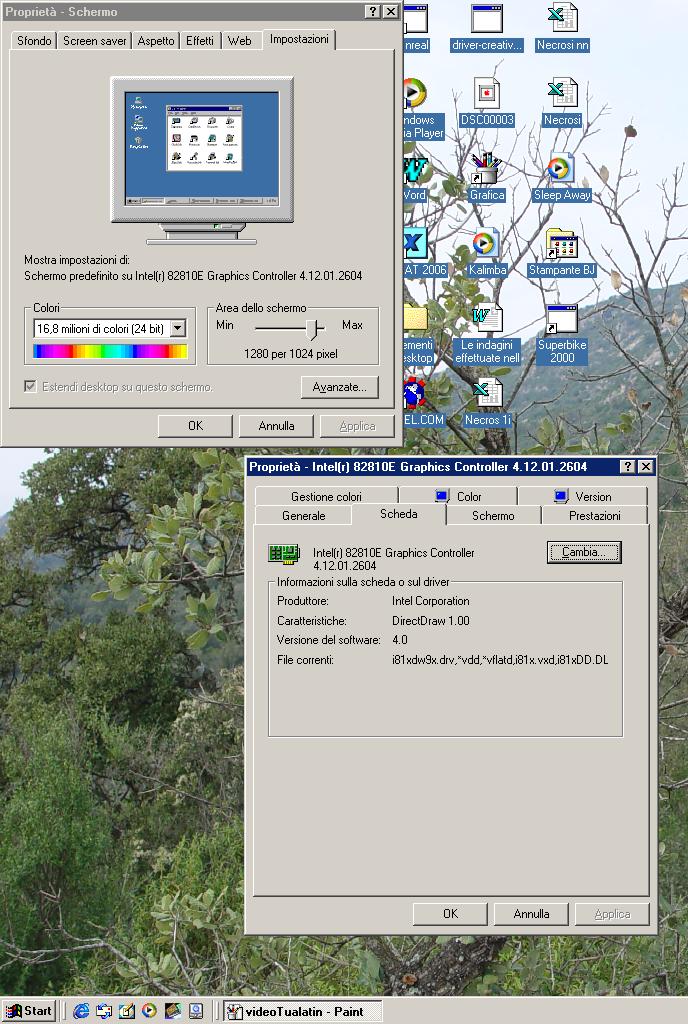The height and width of the screenshot is (1024, 688).
Task: Click the Intel Corporation manufacturer text
Action: pos(431,601)
